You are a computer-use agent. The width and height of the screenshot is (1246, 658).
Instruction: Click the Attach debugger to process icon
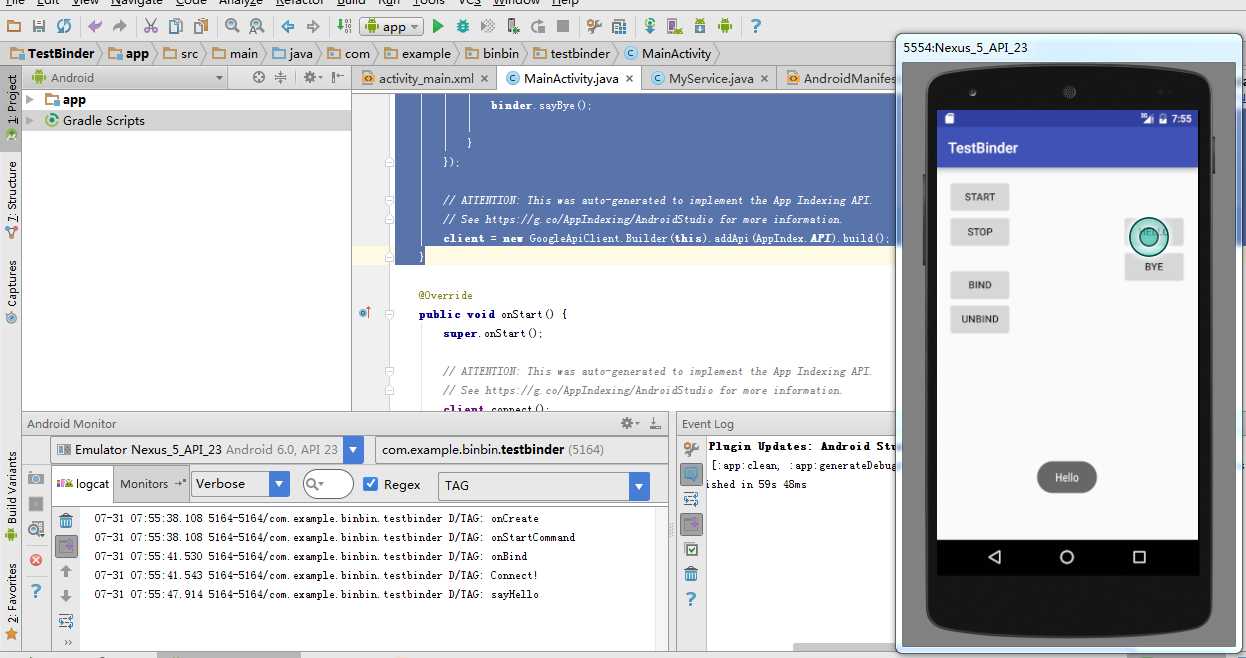point(513,26)
